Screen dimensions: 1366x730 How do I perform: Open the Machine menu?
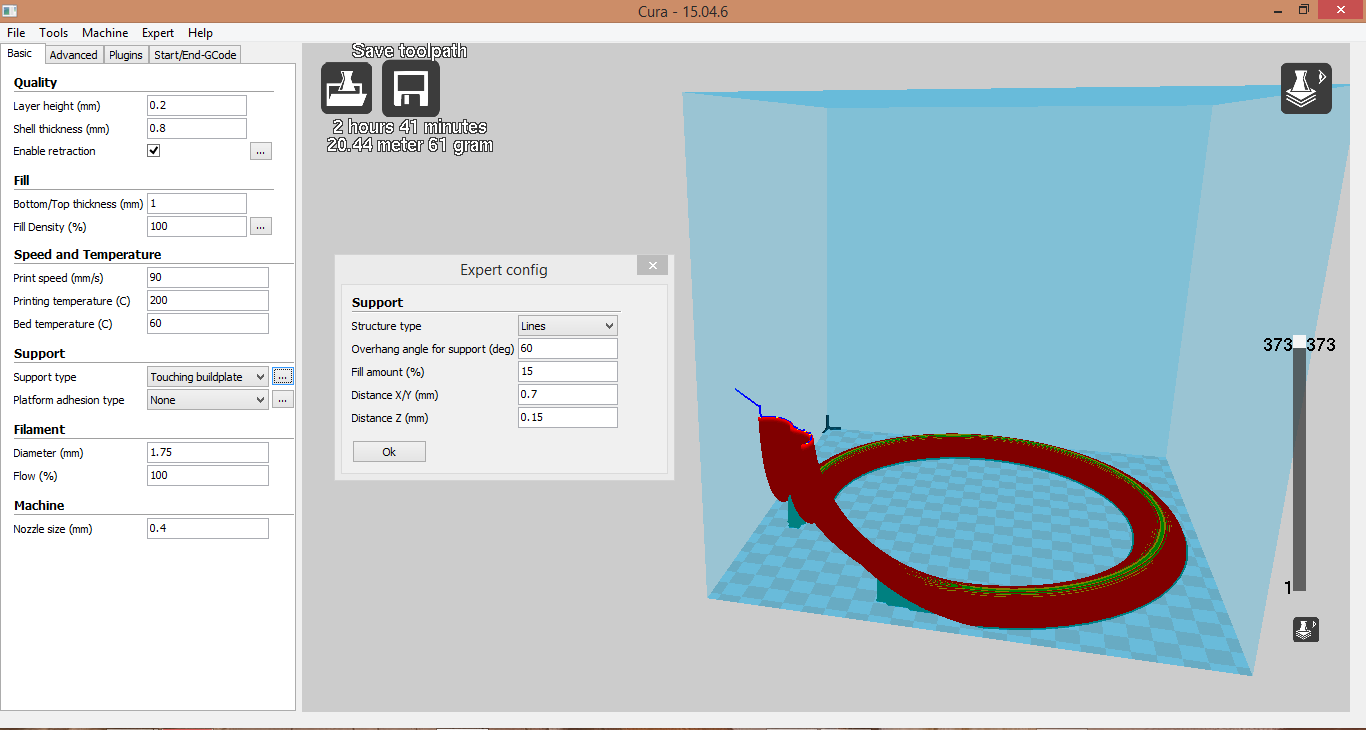click(x=105, y=33)
